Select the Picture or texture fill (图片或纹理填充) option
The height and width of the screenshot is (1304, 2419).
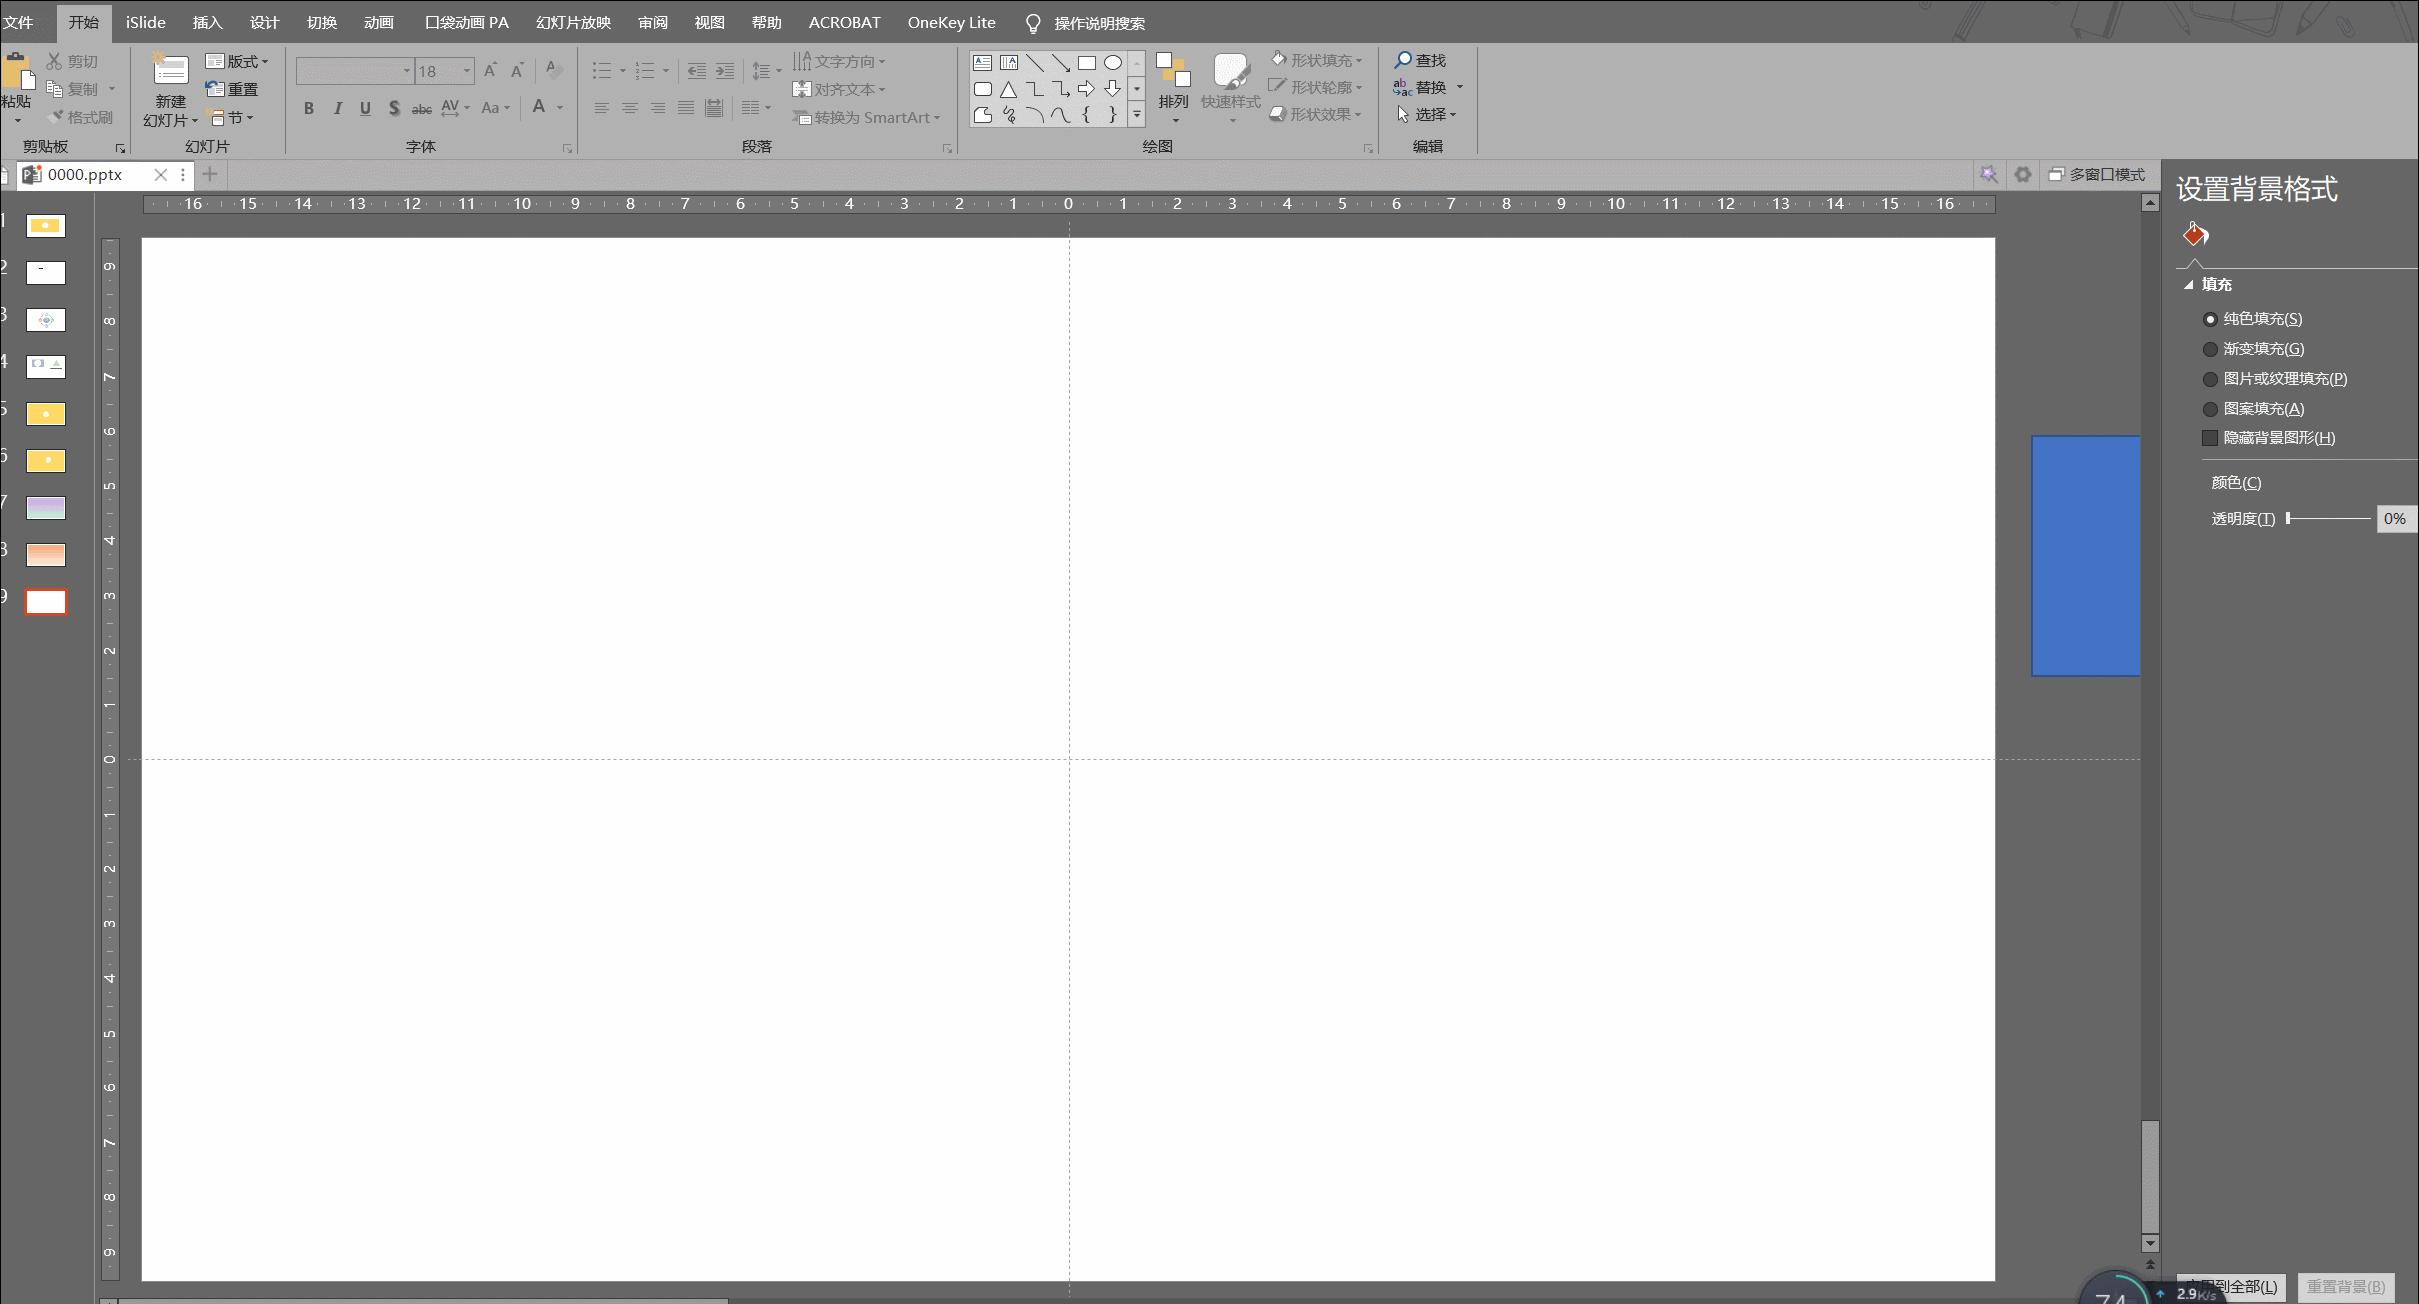point(2211,379)
